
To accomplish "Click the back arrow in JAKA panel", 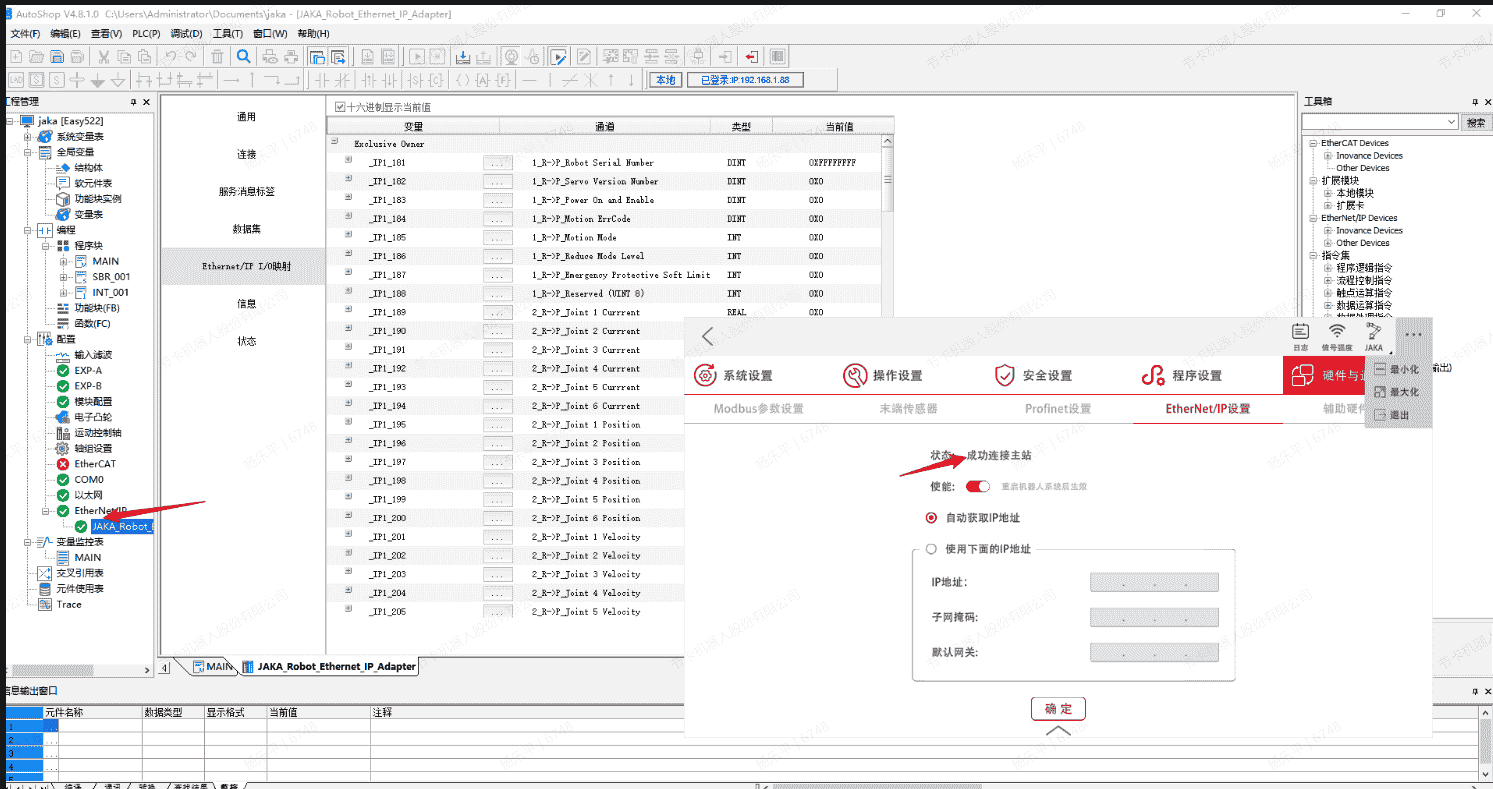I will click(708, 336).
